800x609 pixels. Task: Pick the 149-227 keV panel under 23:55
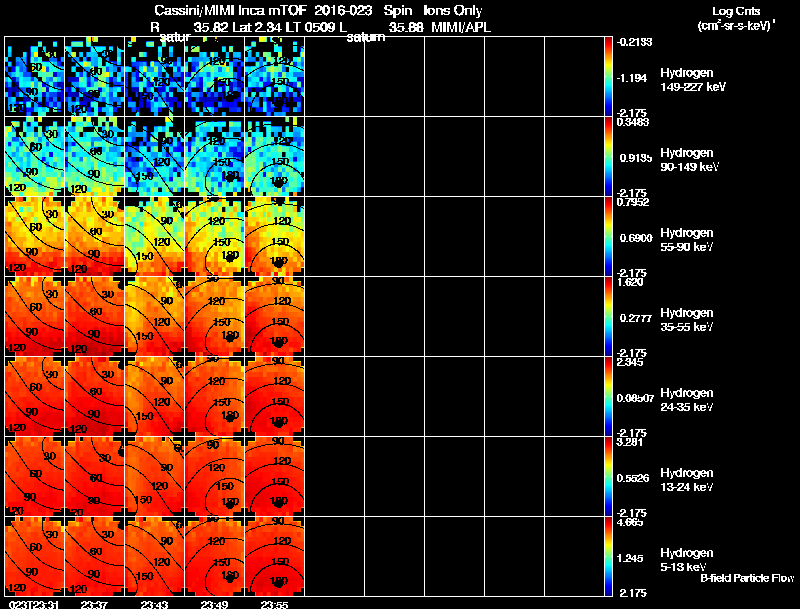coord(274,77)
